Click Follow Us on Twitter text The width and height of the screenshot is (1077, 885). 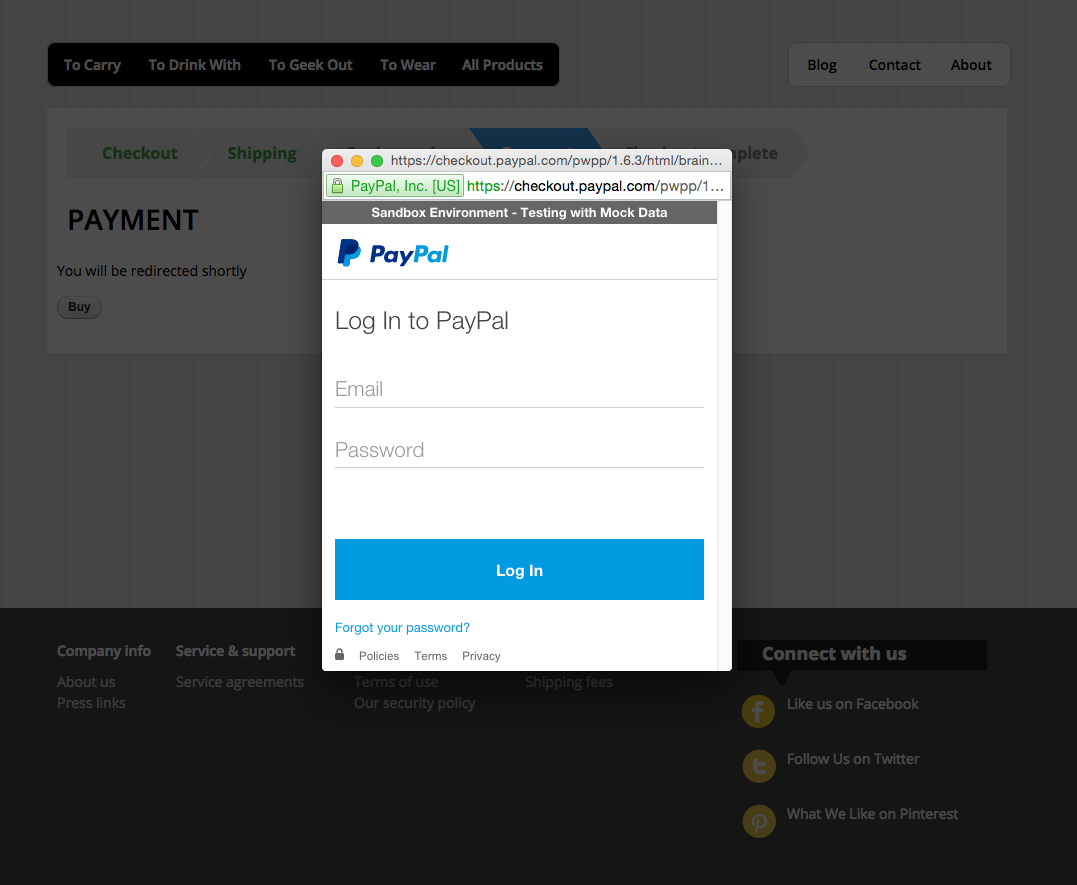(x=853, y=759)
